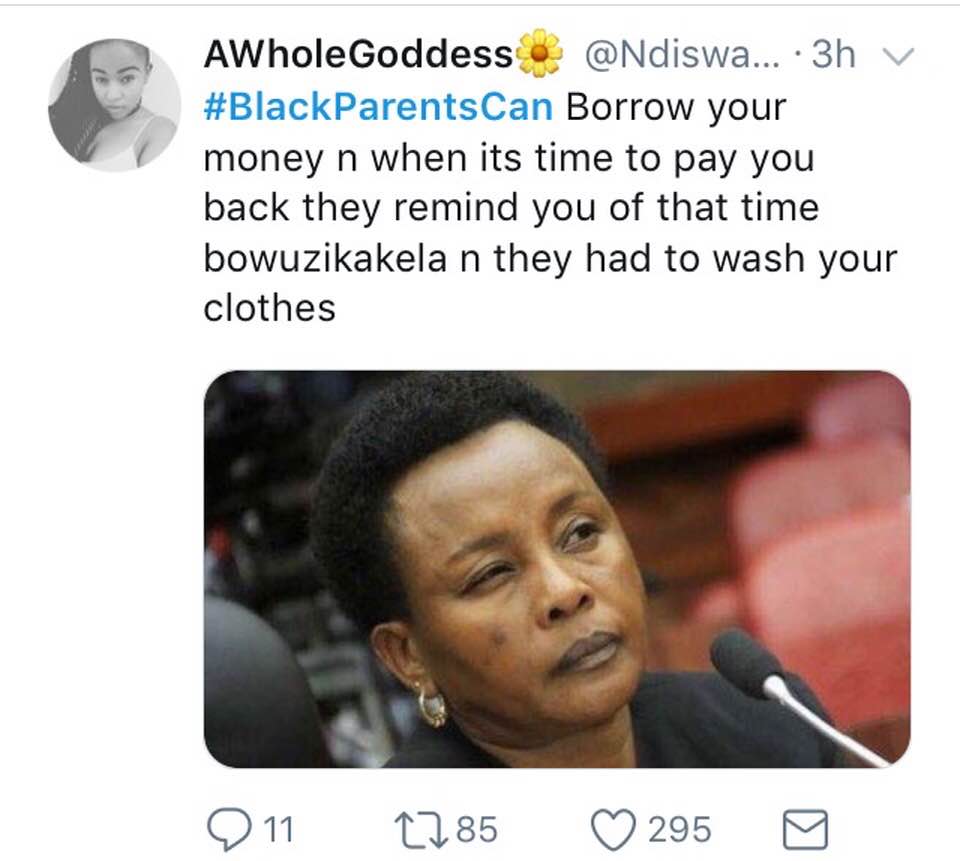The width and height of the screenshot is (960, 861).
Task: Click the word 'clothes' ending the tweet
Action: click(x=269, y=308)
